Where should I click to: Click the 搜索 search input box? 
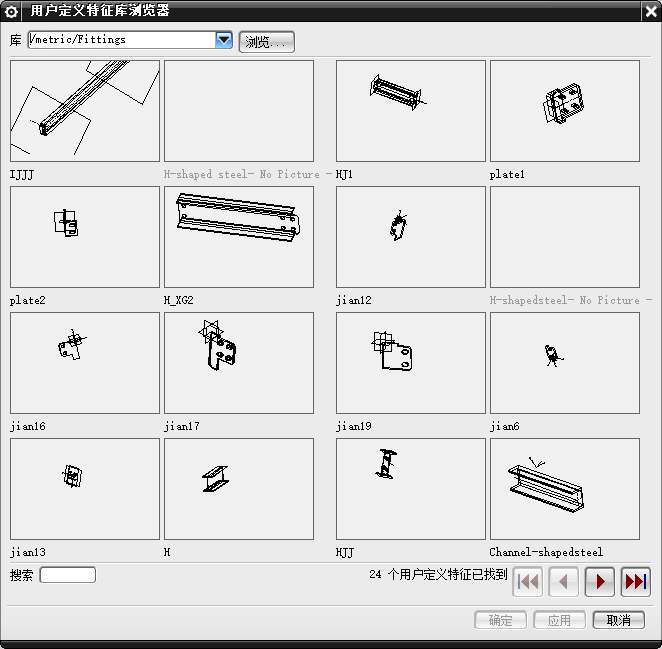click(68, 575)
